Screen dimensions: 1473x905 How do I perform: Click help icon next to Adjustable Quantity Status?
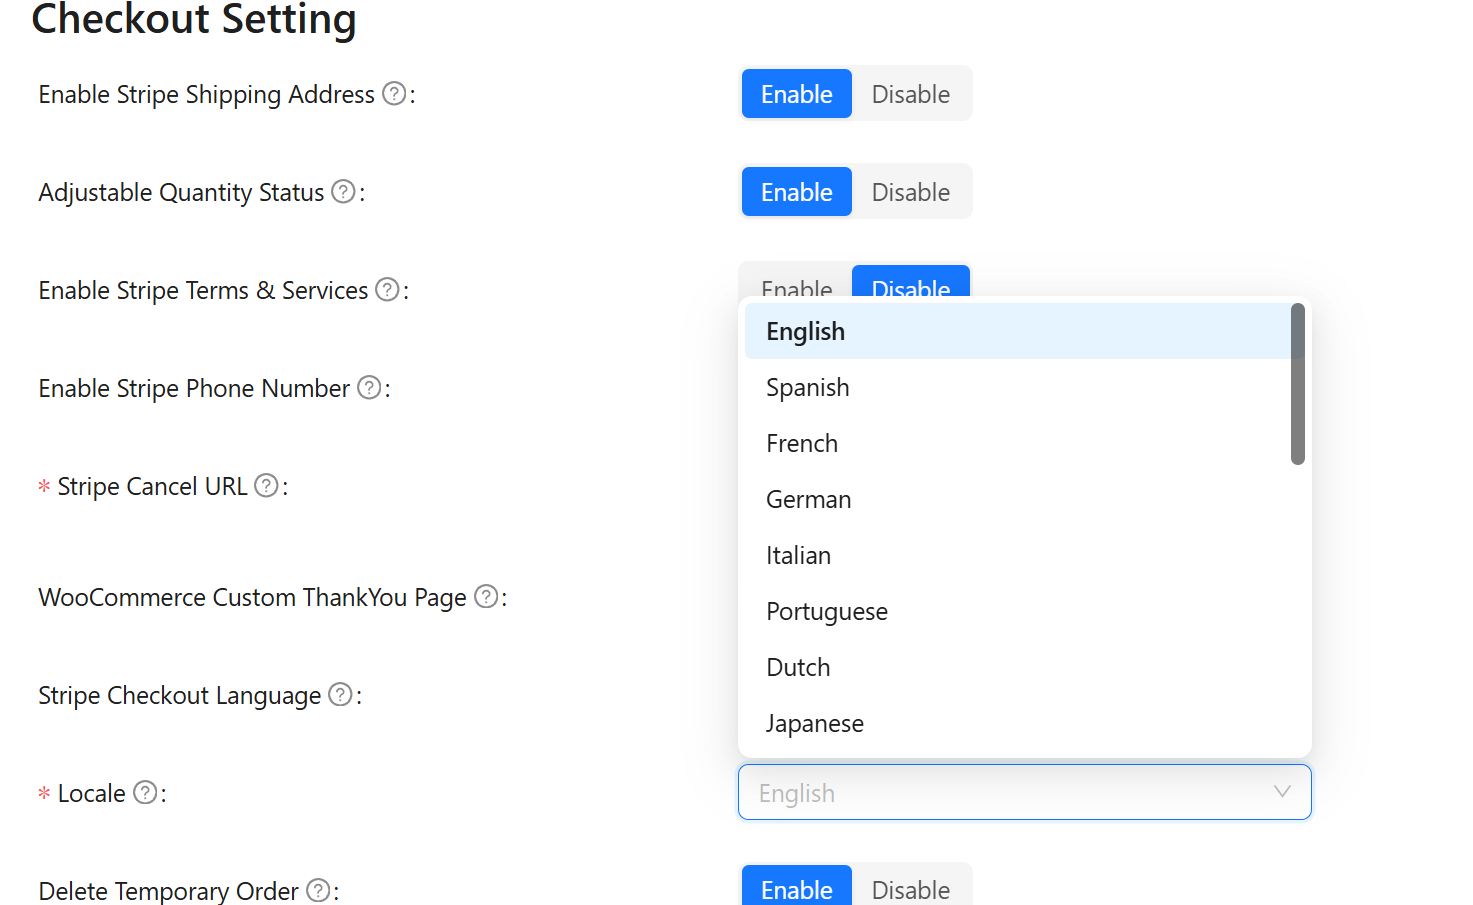click(343, 191)
